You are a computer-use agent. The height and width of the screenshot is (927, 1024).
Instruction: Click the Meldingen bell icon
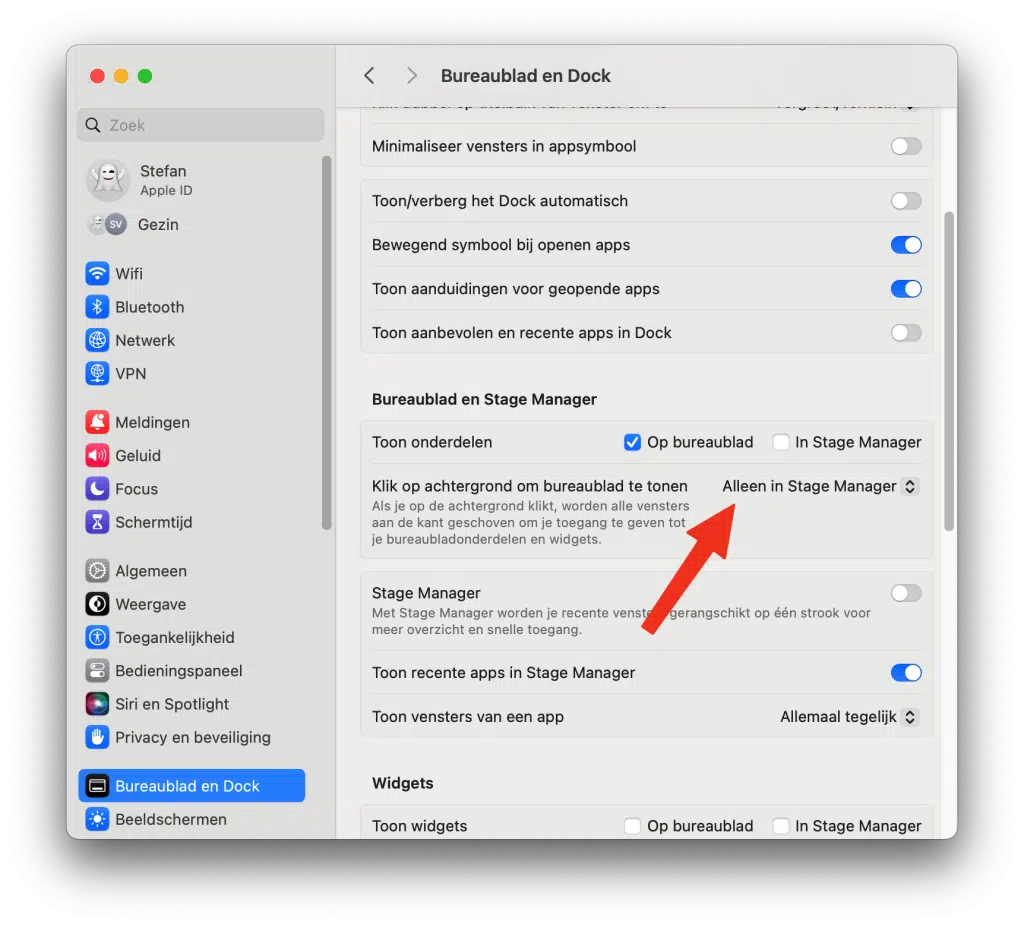[97, 423]
